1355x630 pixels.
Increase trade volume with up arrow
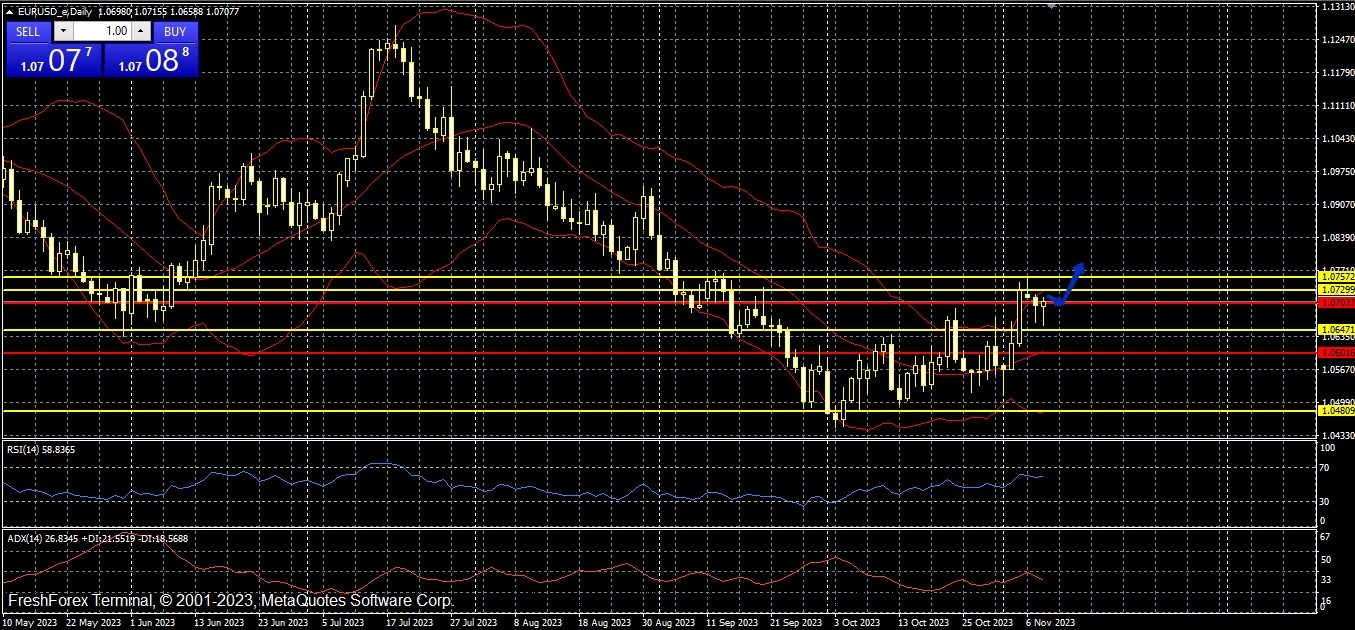click(x=141, y=31)
